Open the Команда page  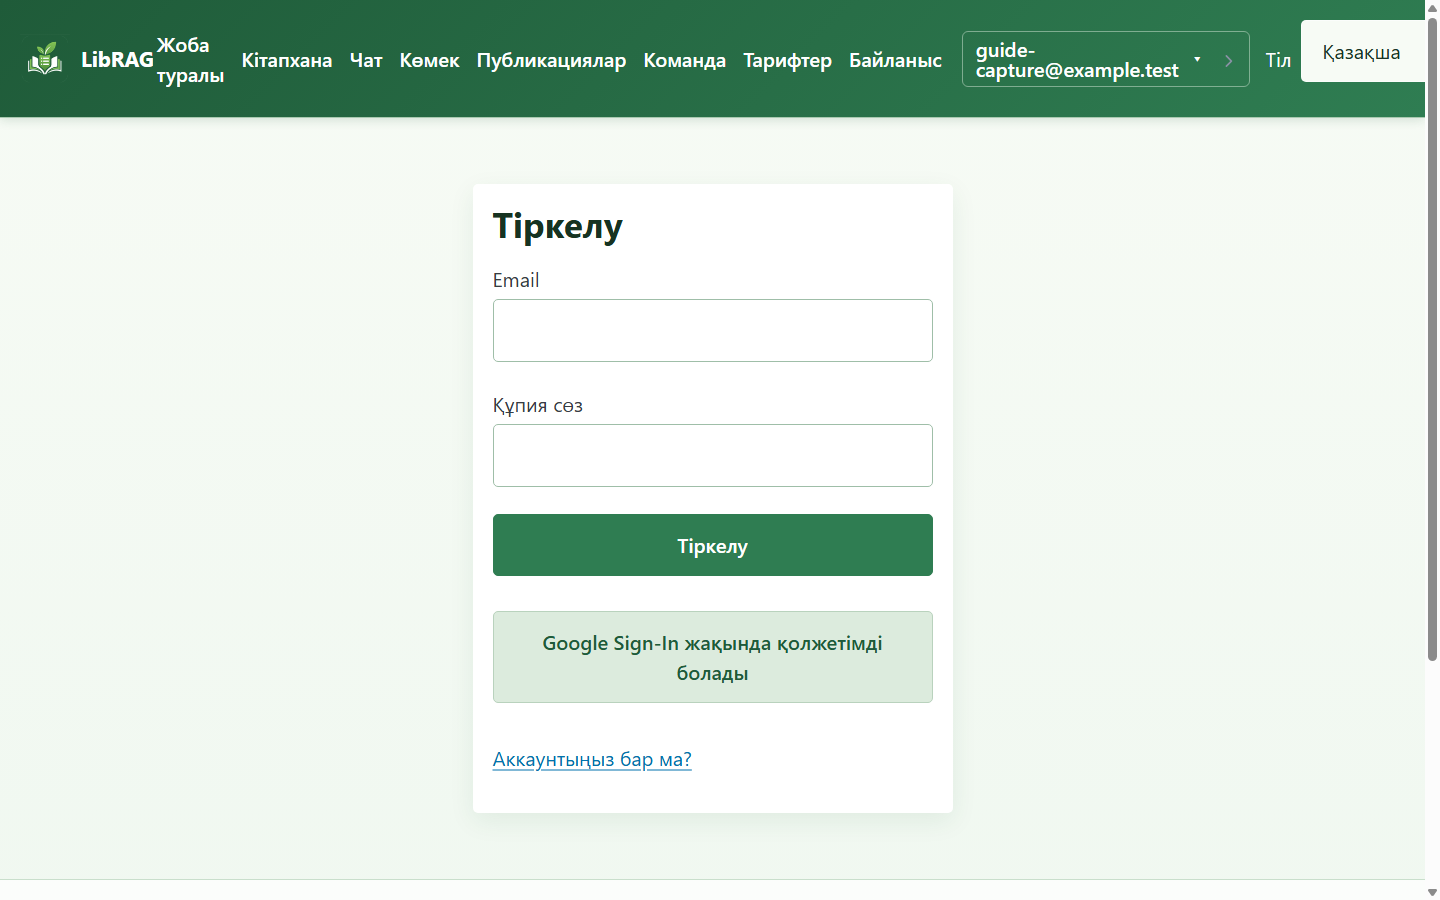pyautogui.click(x=685, y=60)
